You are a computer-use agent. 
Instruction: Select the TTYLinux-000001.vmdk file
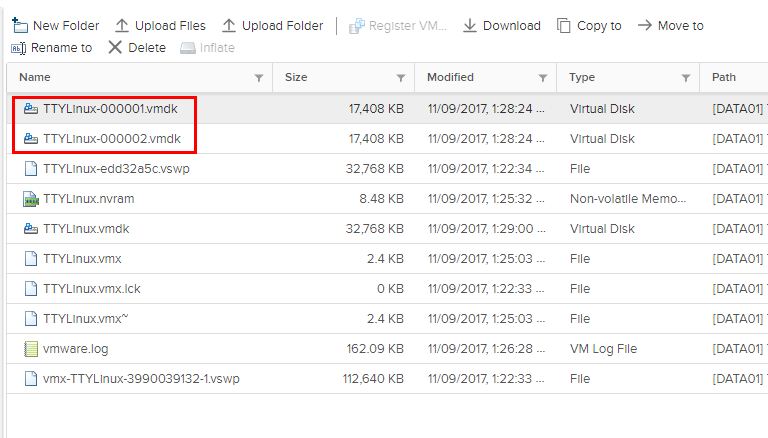111,109
